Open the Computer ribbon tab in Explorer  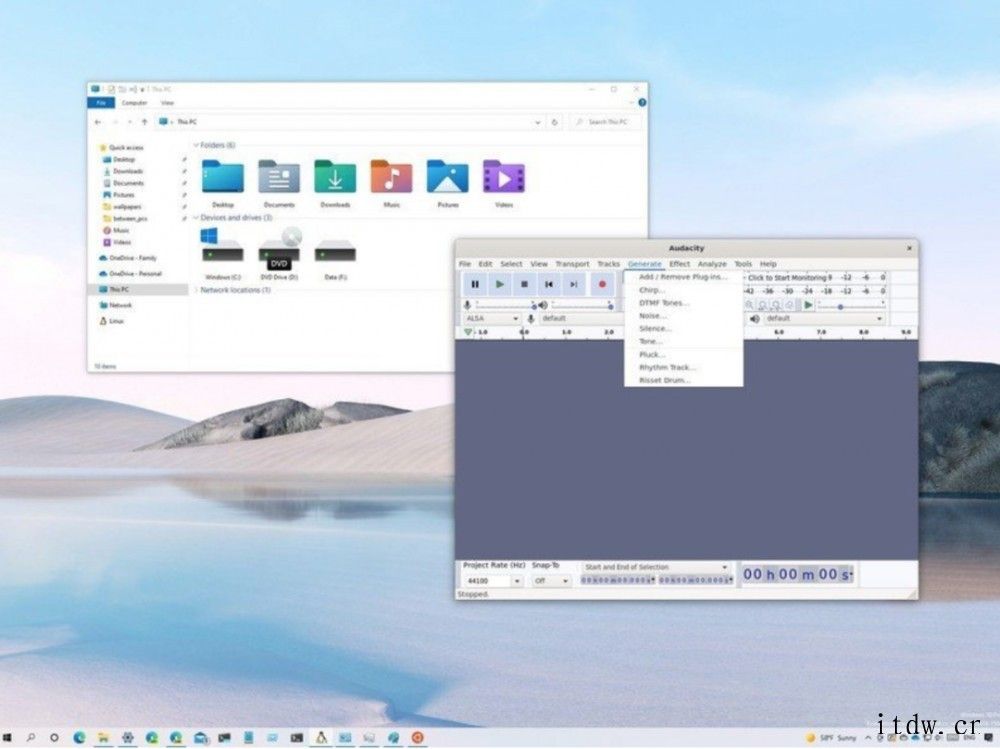click(x=134, y=103)
